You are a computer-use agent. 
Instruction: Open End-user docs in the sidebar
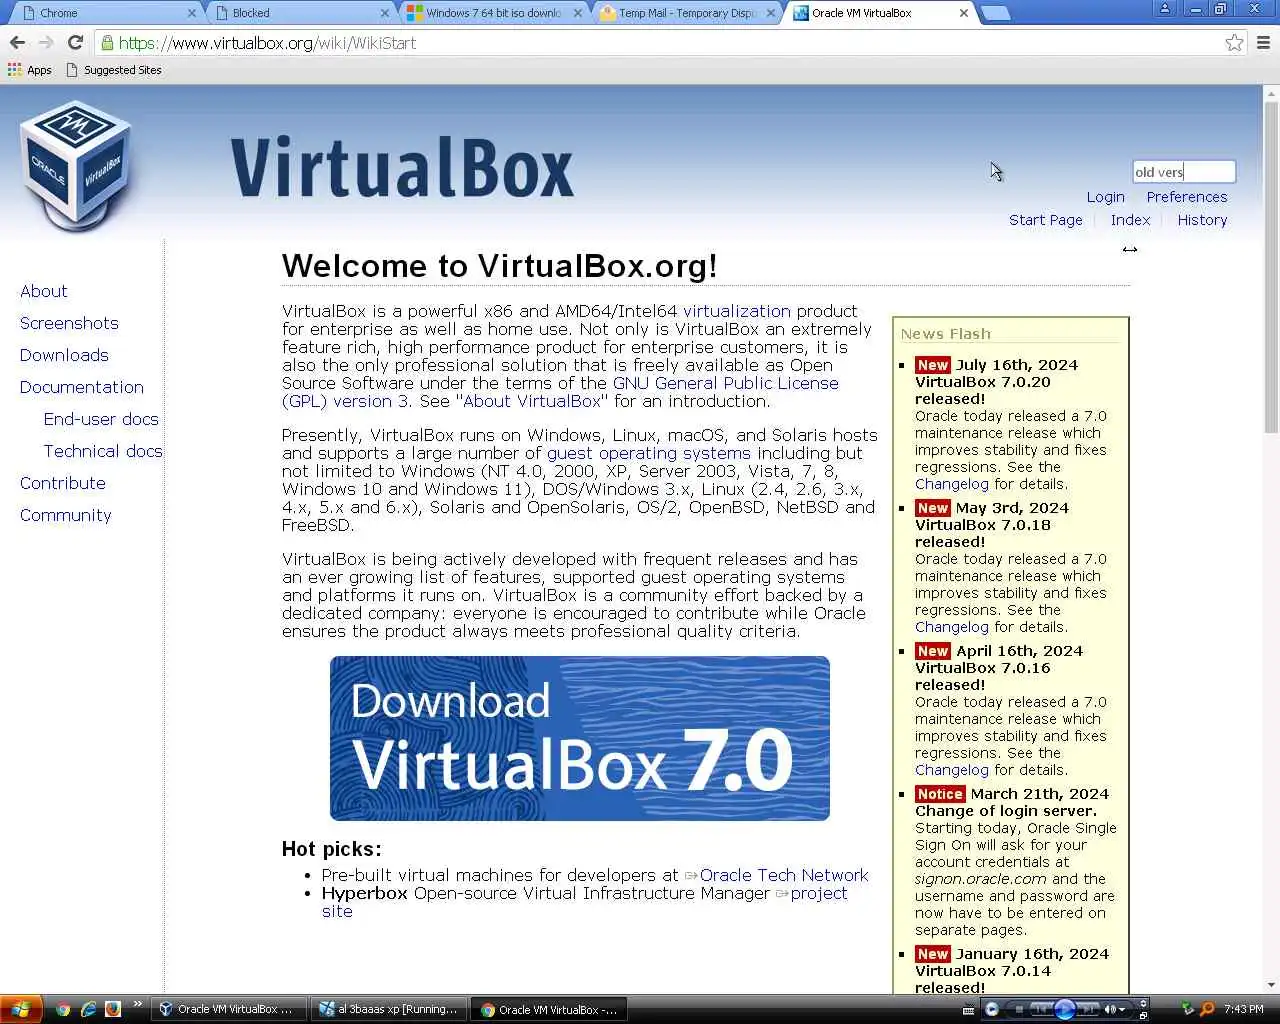pos(101,419)
